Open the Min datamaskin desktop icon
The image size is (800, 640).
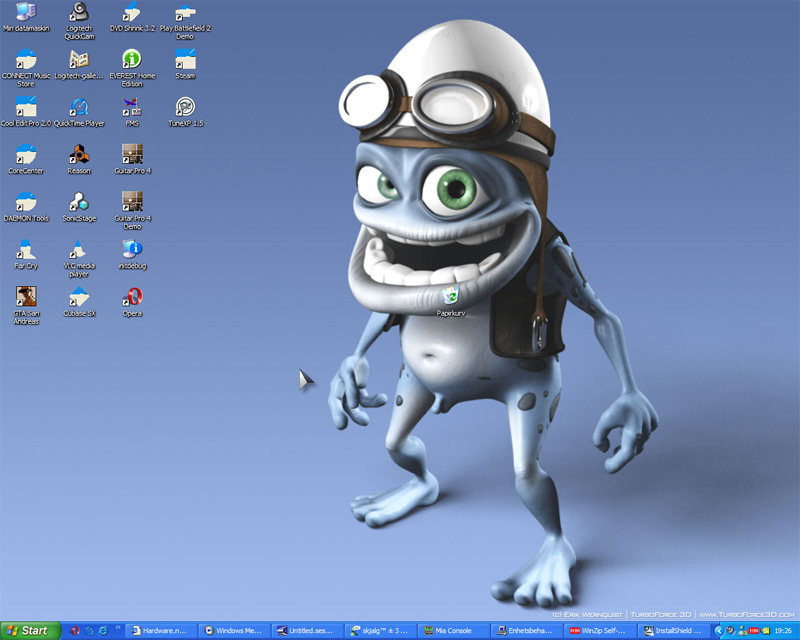coord(26,17)
